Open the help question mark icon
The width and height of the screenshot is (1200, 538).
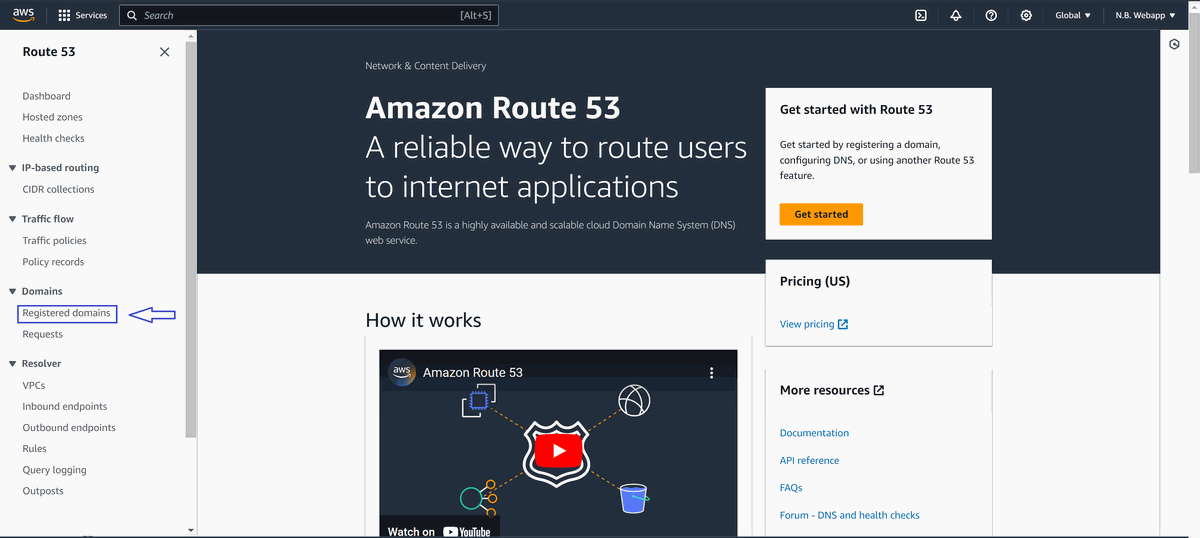pos(991,16)
